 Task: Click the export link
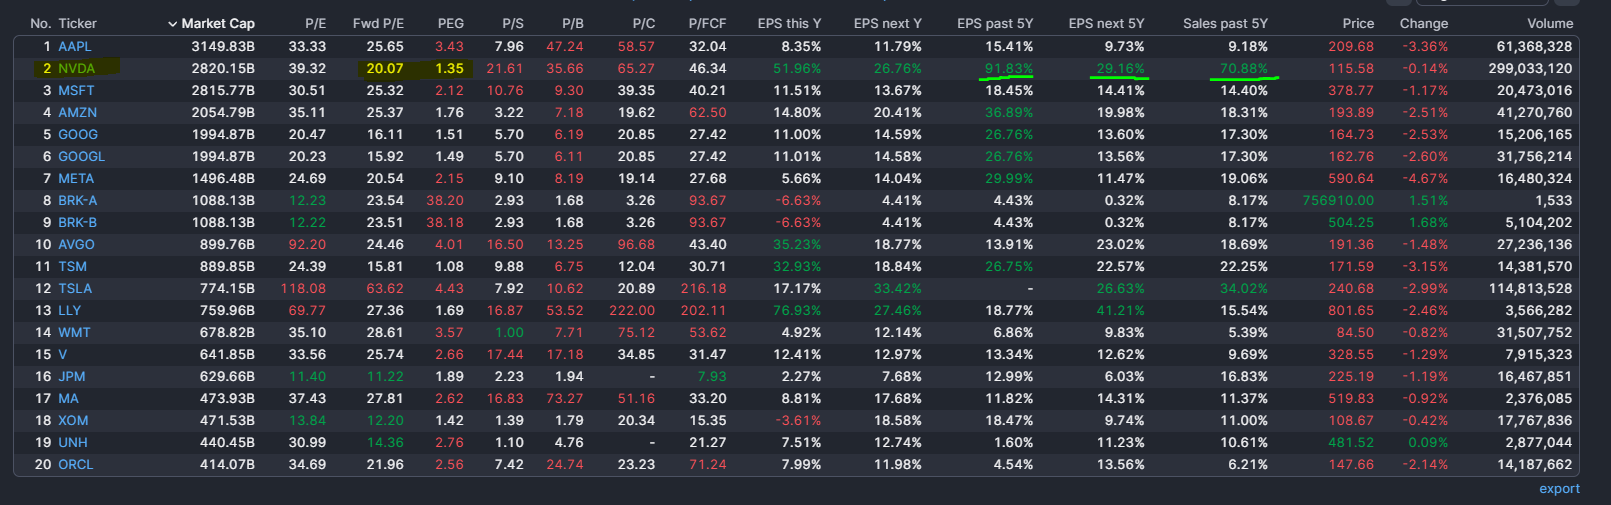coord(1559,489)
